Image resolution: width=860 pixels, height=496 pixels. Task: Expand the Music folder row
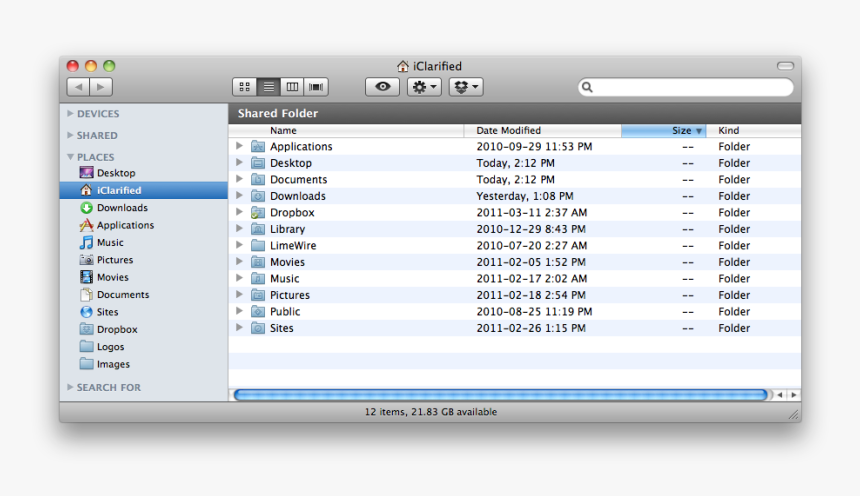click(x=239, y=278)
